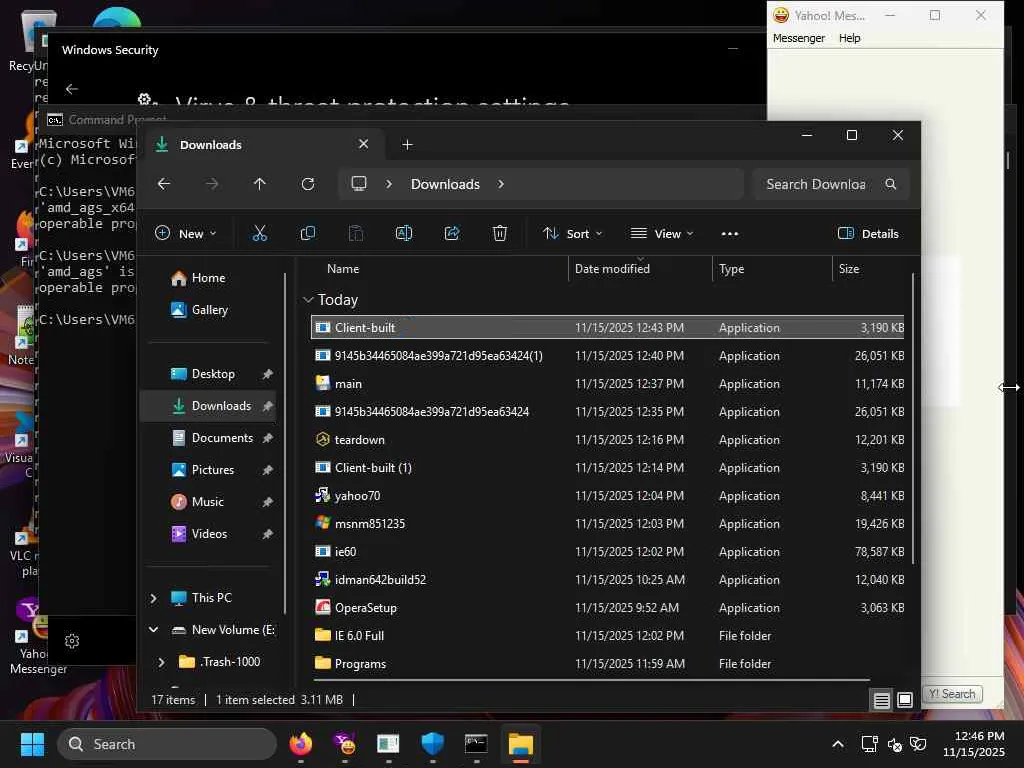
Task: Open Documents in navigation pane
Action: point(222,438)
